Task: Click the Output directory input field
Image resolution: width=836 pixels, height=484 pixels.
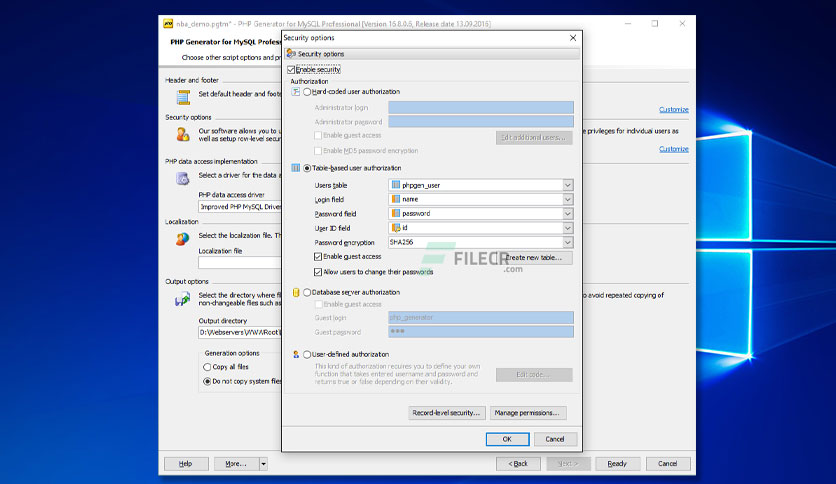Action: pyautogui.click(x=240, y=333)
